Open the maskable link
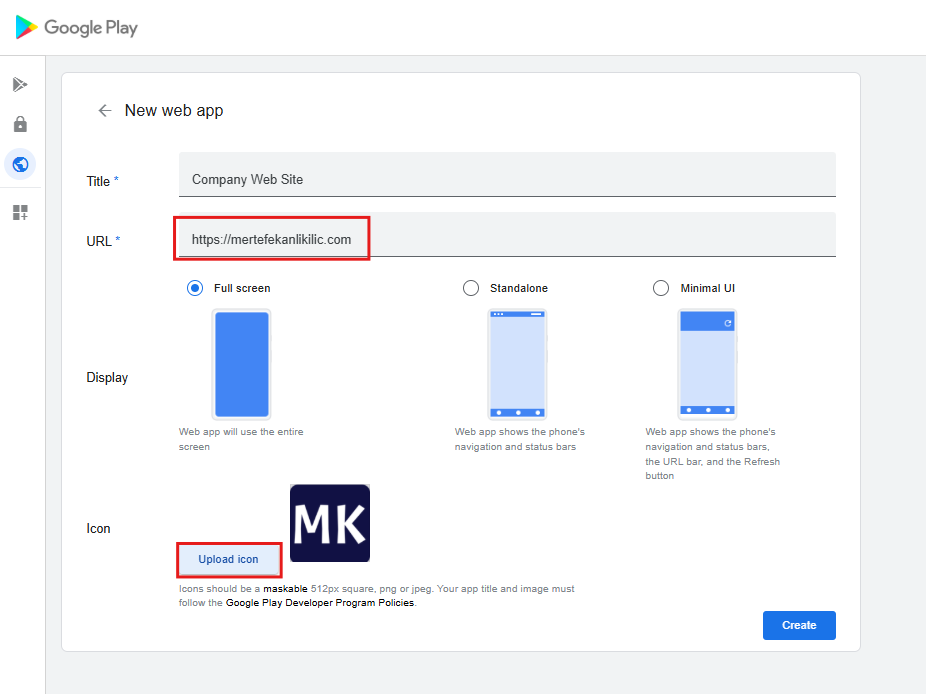This screenshot has height=694, width=926. coord(285,589)
